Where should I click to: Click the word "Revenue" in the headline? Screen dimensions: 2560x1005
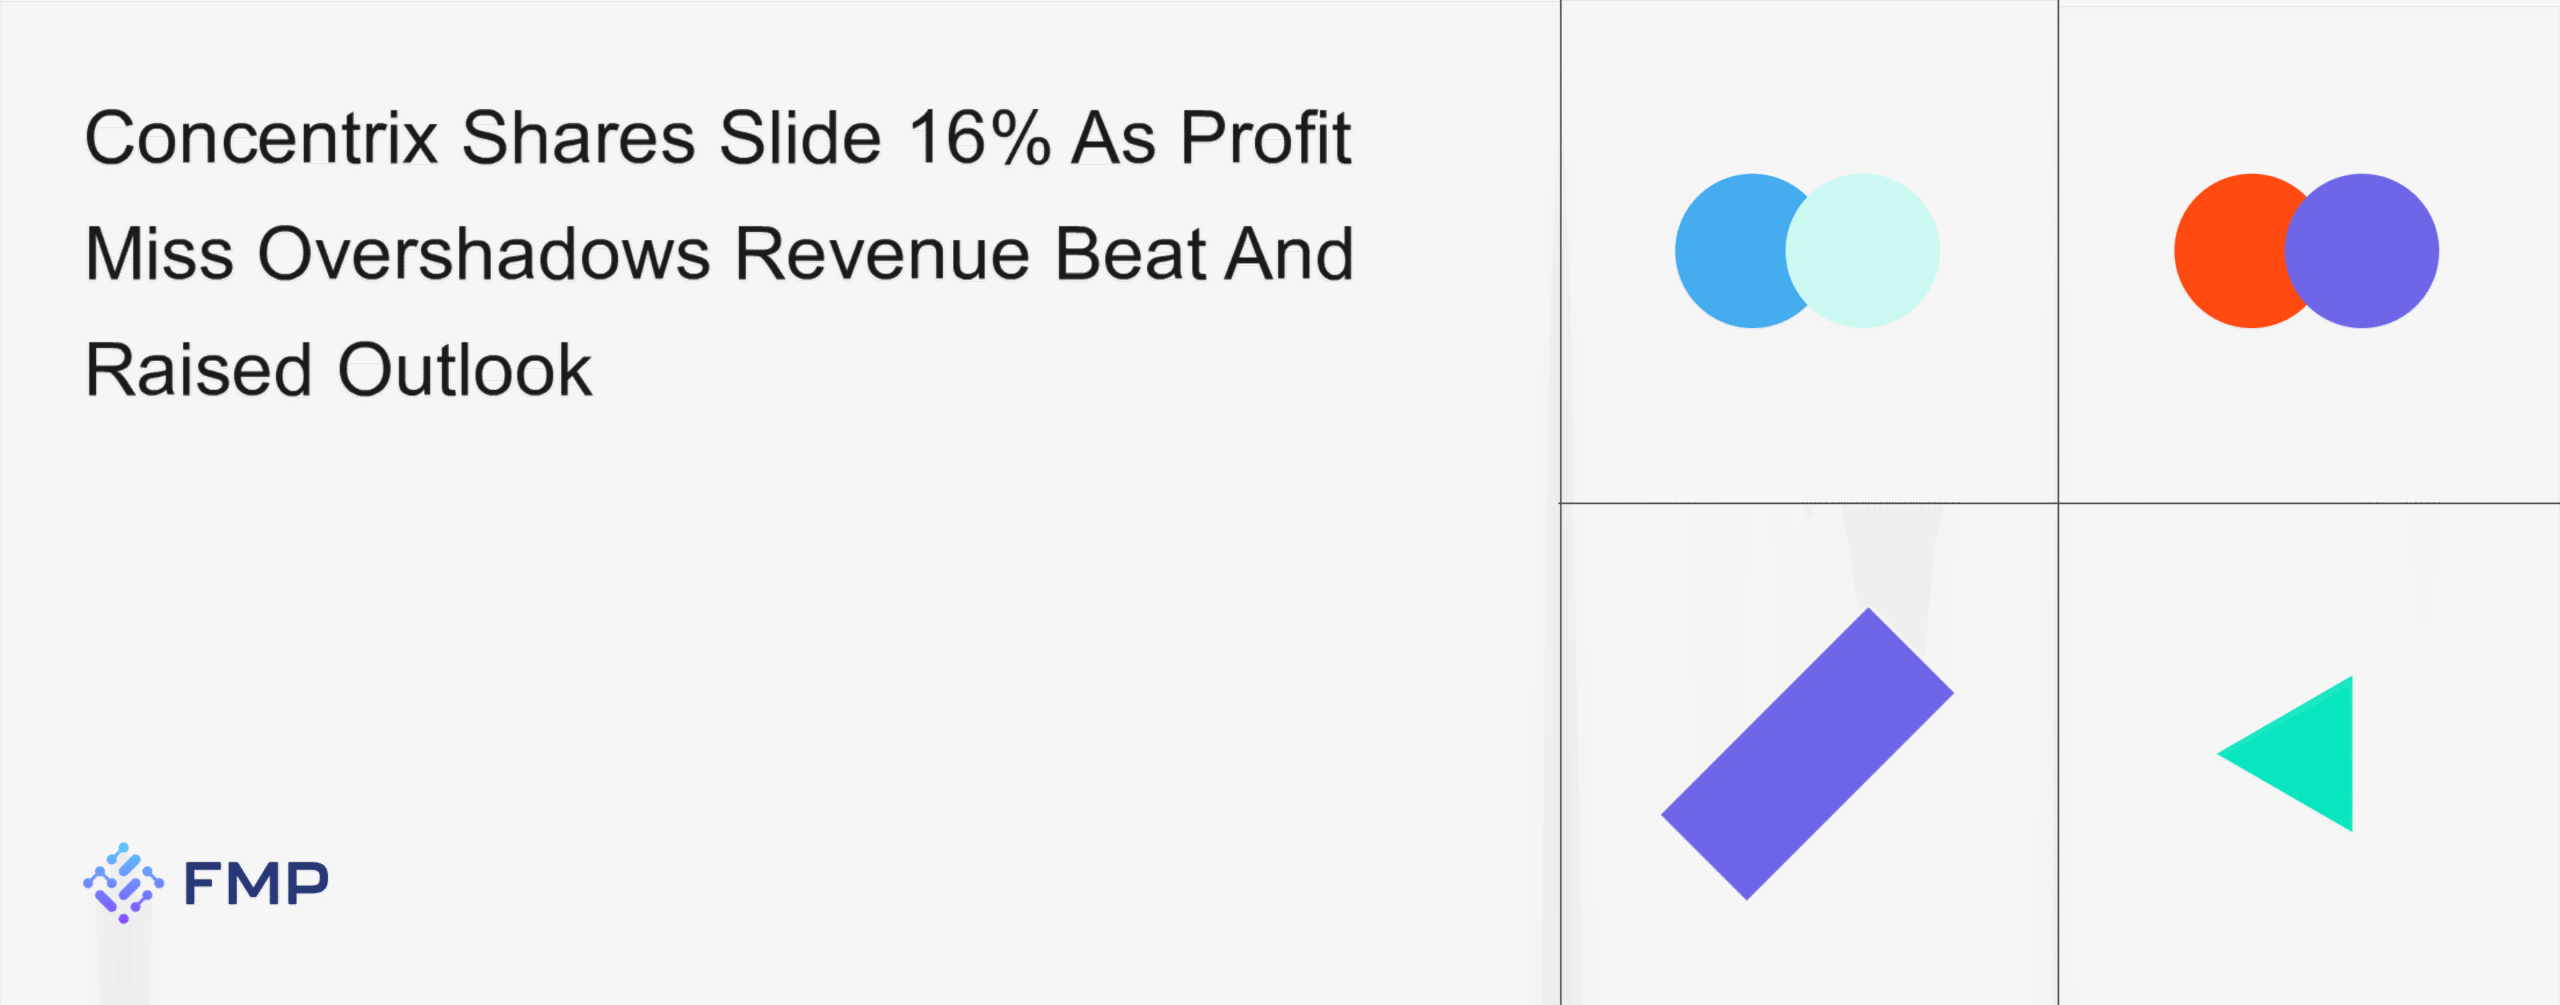pyautogui.click(x=882, y=254)
